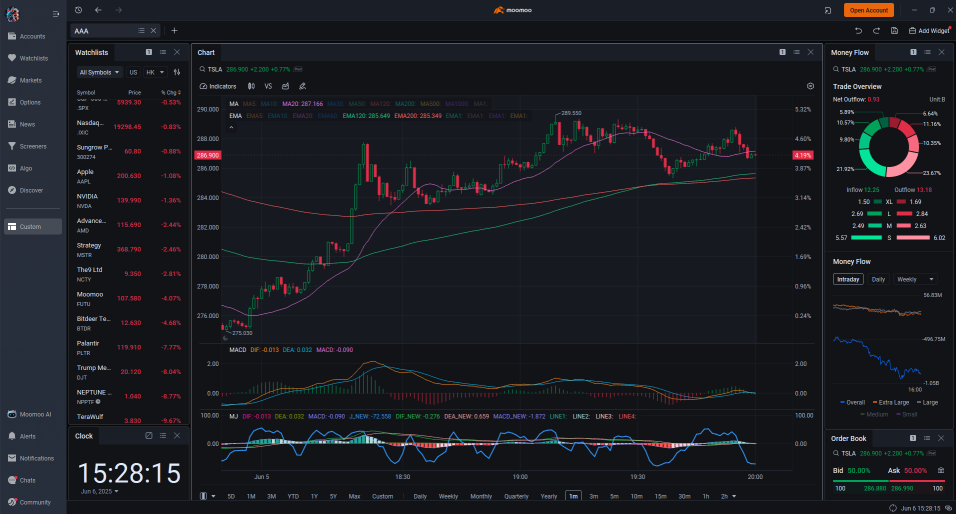Select the YTD chart range
The width and height of the screenshot is (956, 514).
(x=293, y=496)
